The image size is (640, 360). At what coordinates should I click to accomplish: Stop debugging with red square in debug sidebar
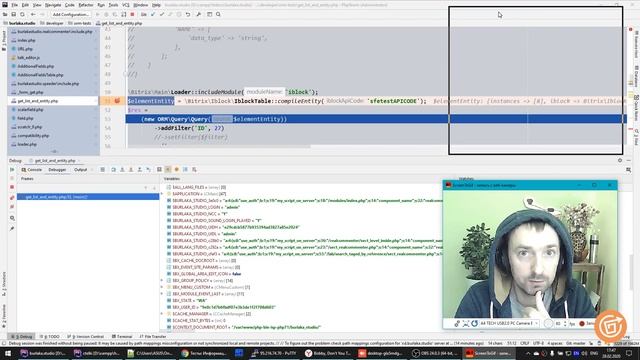(12, 187)
